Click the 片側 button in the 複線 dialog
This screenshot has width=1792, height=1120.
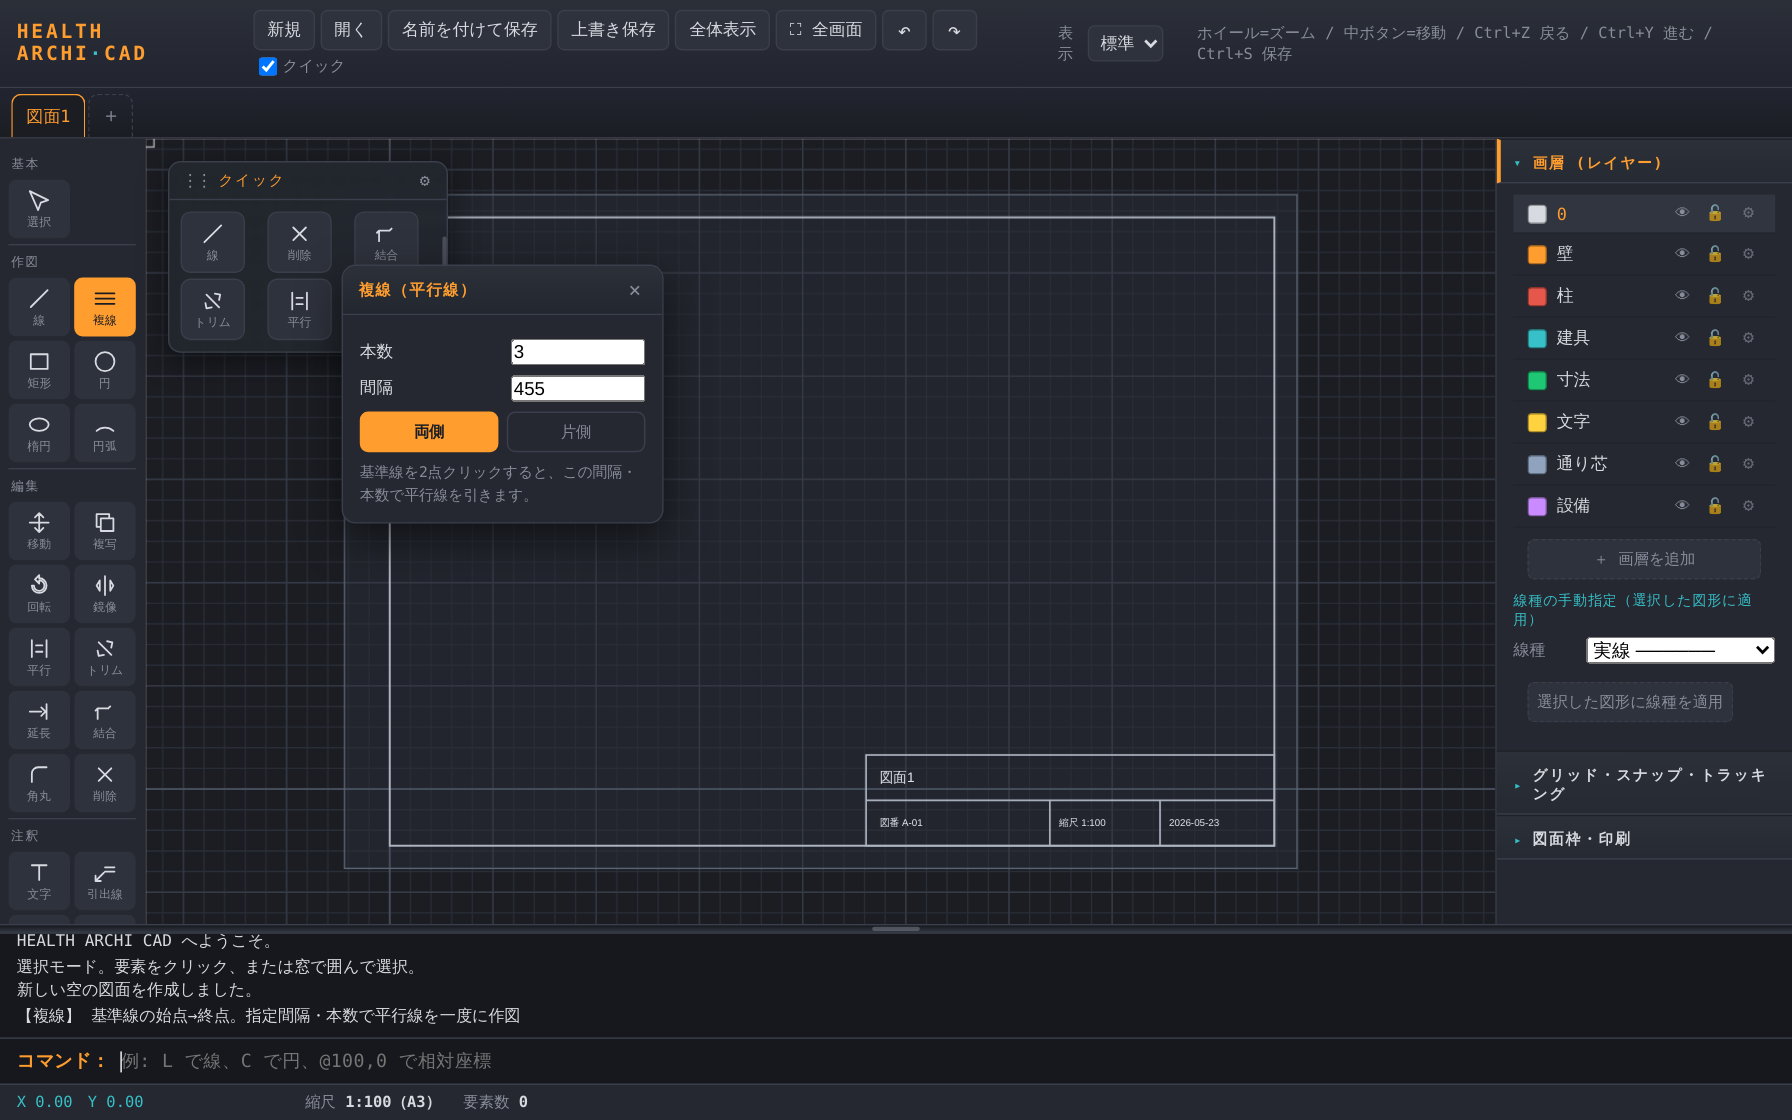point(576,432)
